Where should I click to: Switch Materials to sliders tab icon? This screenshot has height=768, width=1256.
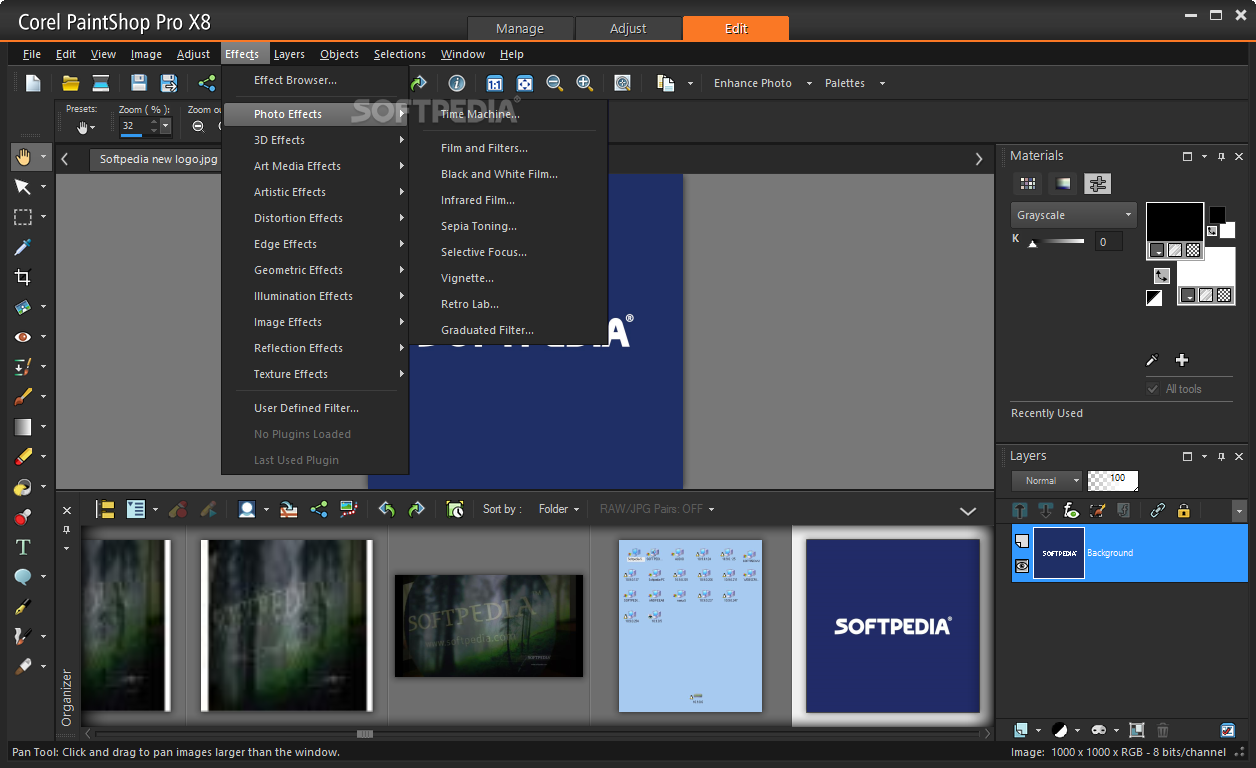coord(1098,184)
